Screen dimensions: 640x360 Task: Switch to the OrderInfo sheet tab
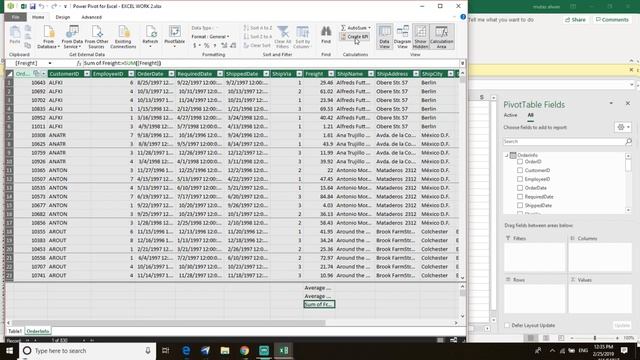(38, 331)
